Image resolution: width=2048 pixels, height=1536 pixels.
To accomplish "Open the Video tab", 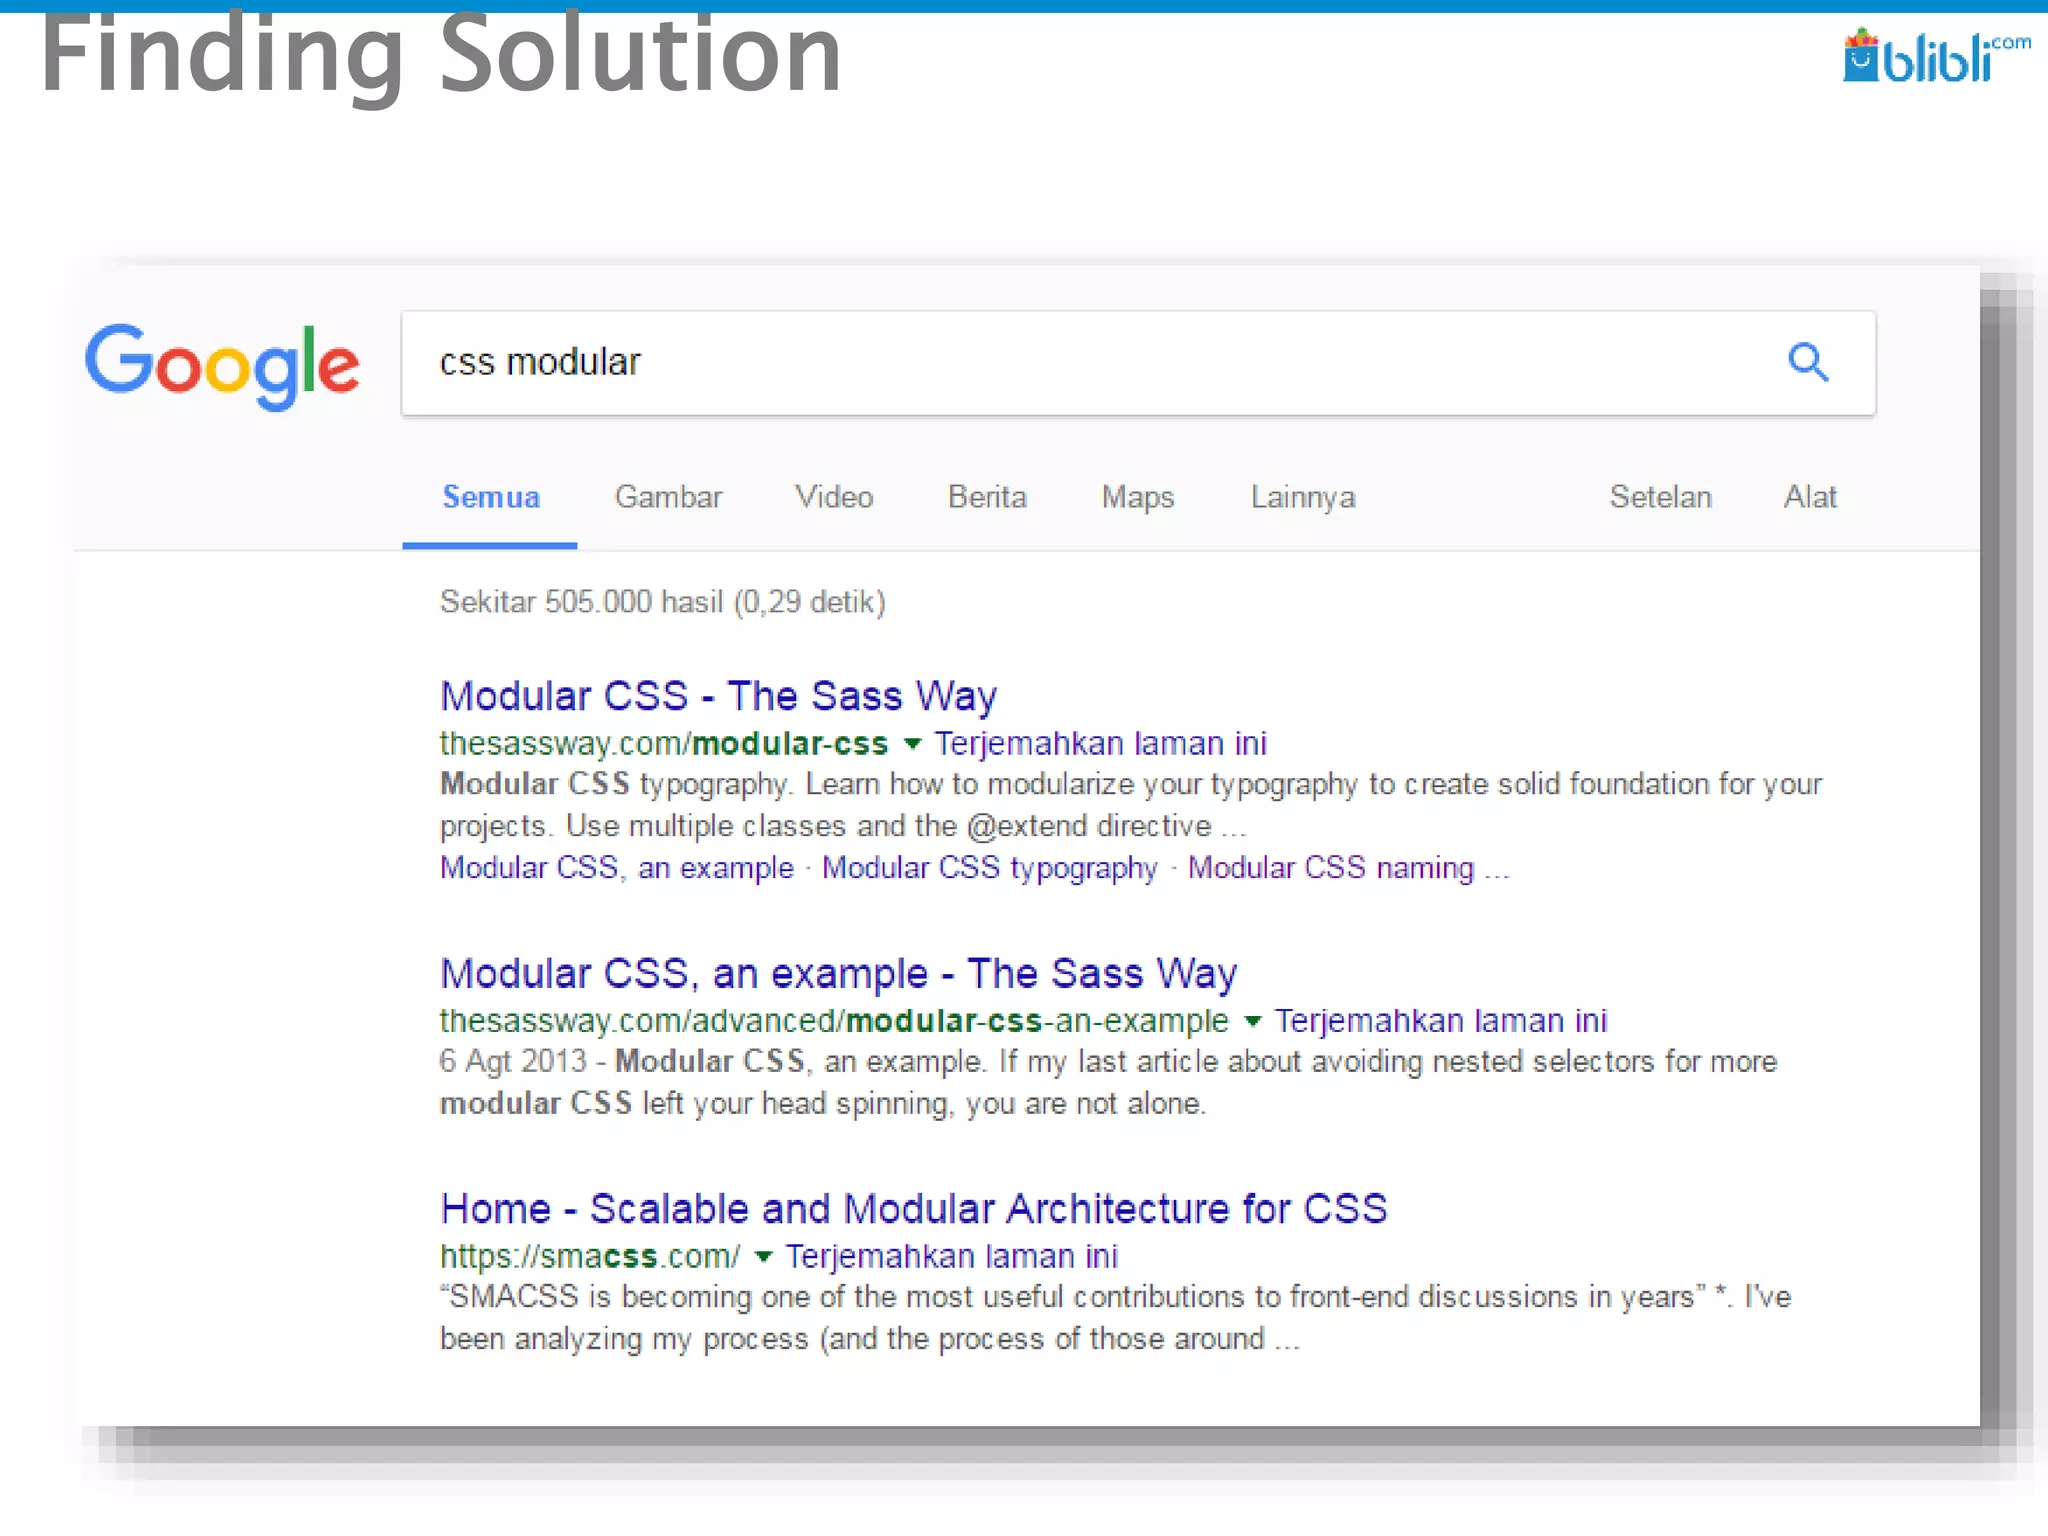I will coord(834,497).
